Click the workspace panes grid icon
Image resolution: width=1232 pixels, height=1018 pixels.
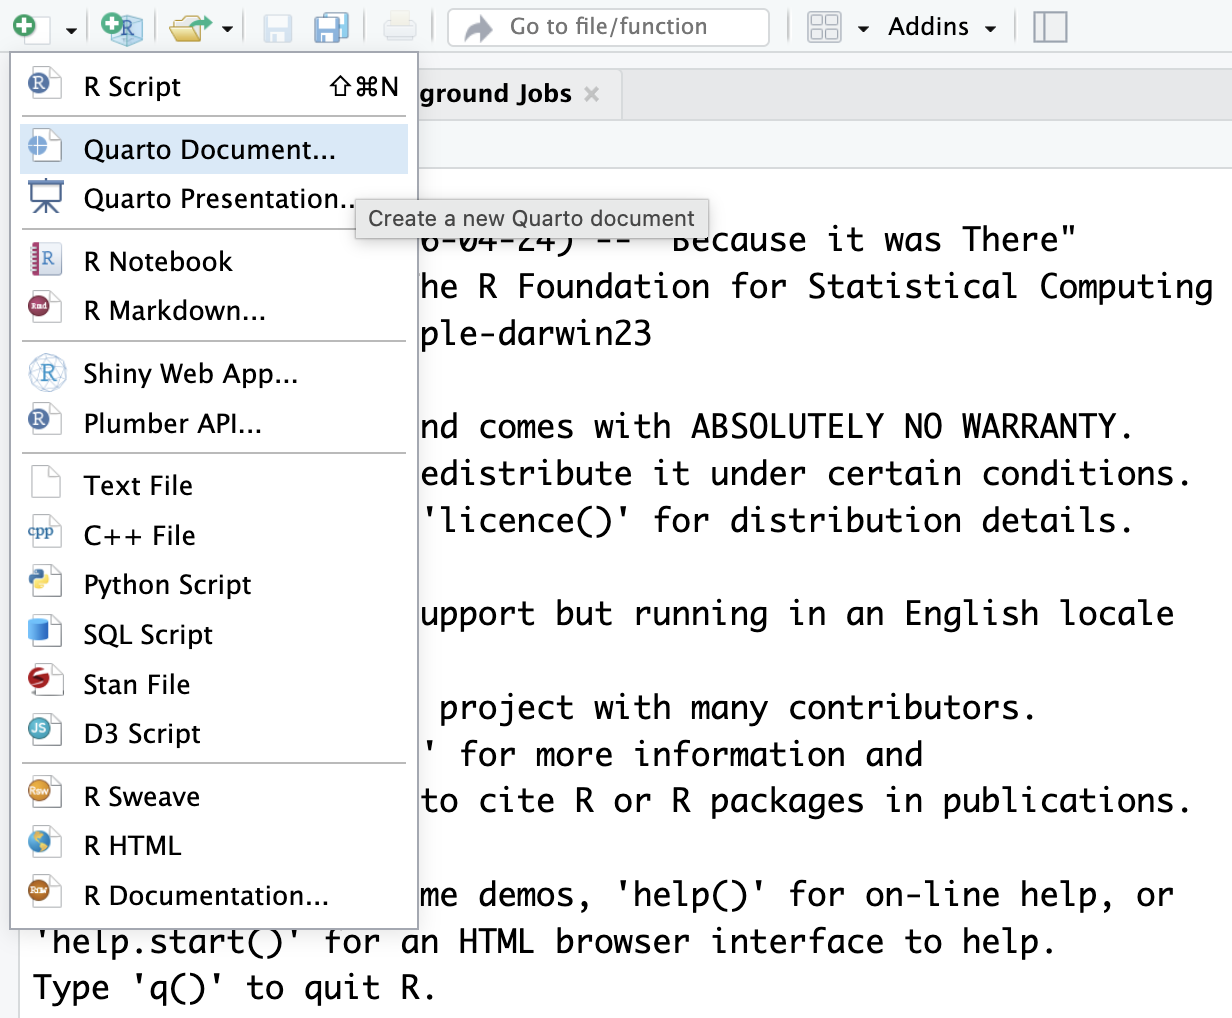click(x=824, y=27)
